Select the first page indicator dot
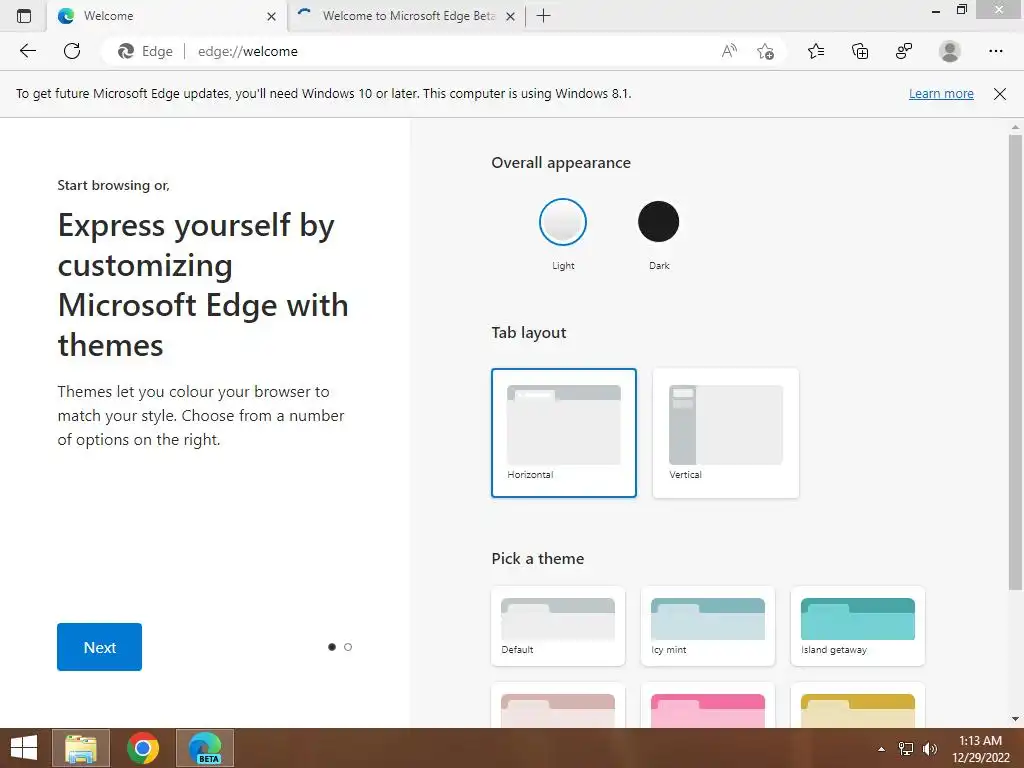The image size is (1024, 768). [332, 647]
